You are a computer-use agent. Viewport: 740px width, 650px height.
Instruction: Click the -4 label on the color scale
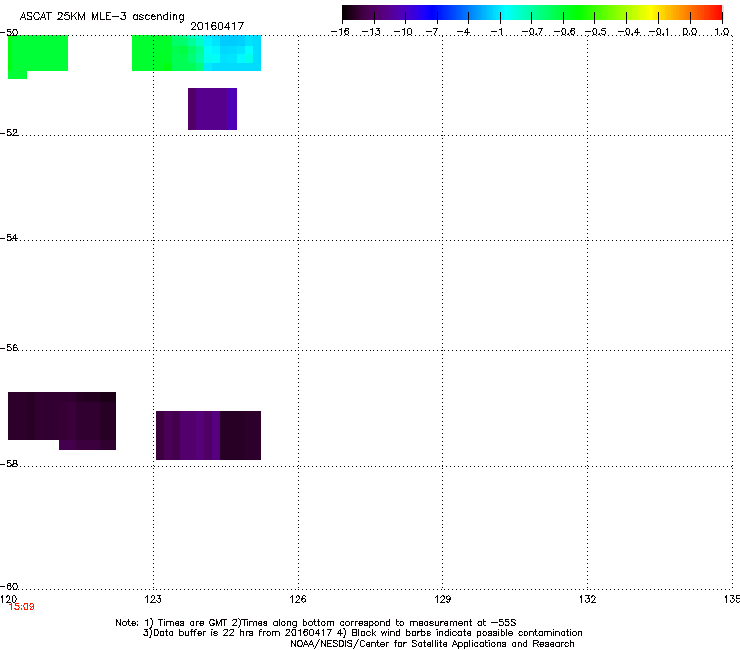(x=463, y=32)
